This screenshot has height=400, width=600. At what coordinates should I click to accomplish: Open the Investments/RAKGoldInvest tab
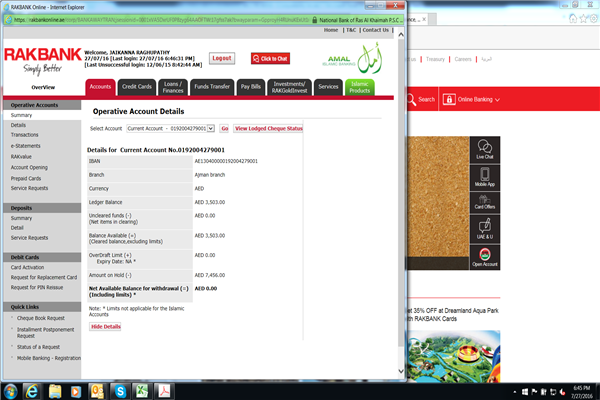(289, 87)
